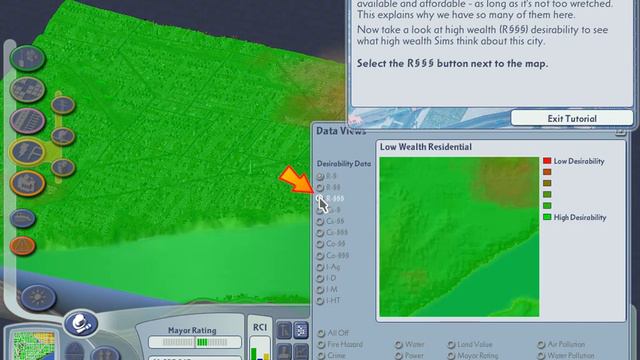This screenshot has height=360, width=640.
Task: Open the Civic buildings menu button
Action: 28,183
